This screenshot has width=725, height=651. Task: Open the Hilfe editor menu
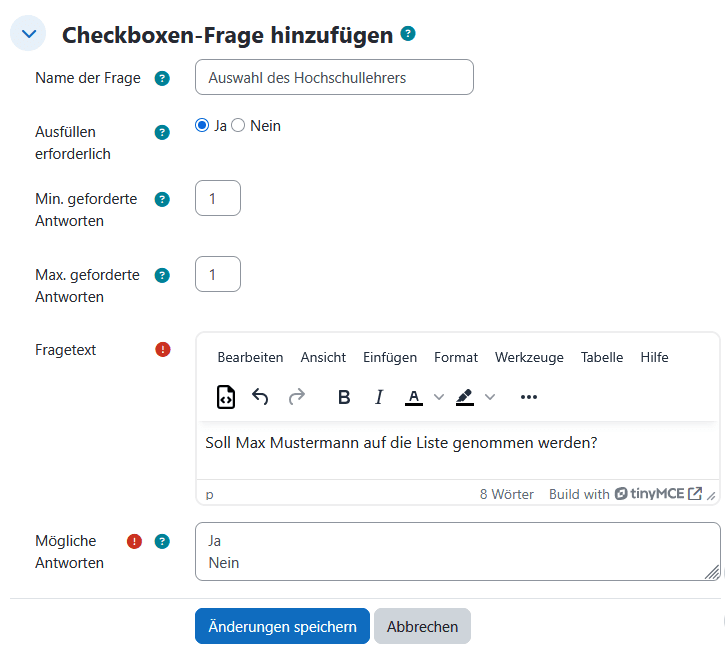[x=654, y=357]
